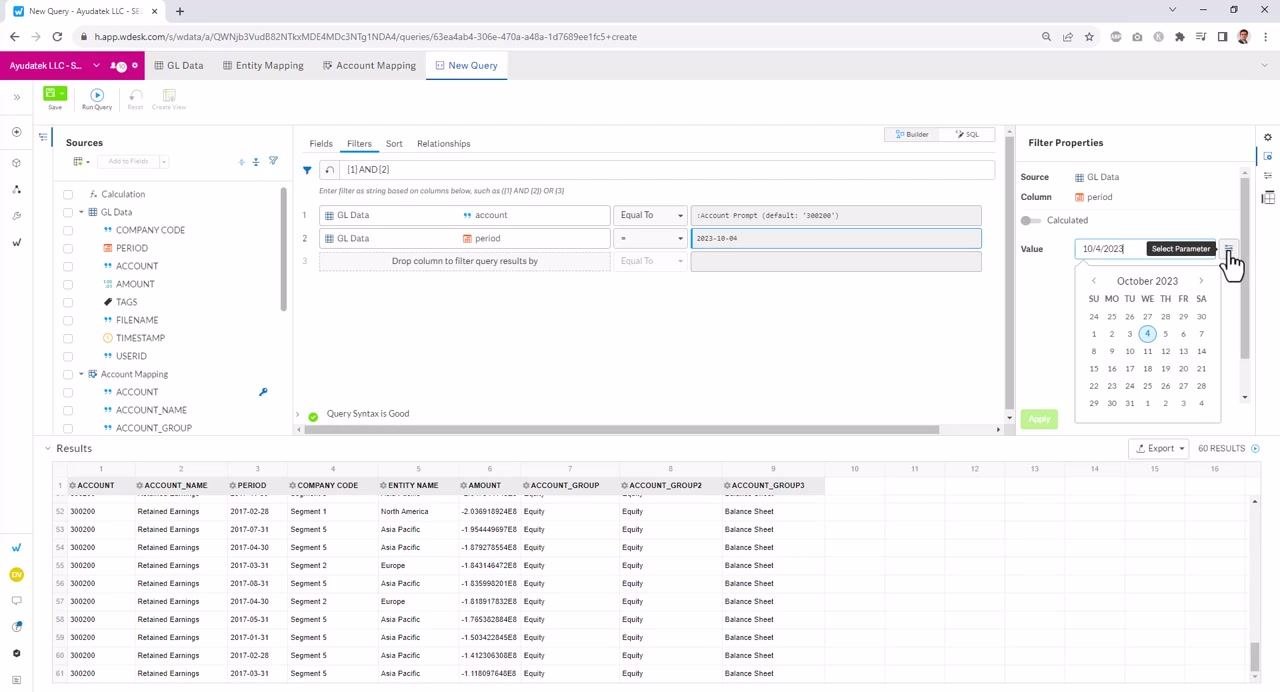1280x692 pixels.
Task: Open the Relationships tab
Action: coord(443,144)
